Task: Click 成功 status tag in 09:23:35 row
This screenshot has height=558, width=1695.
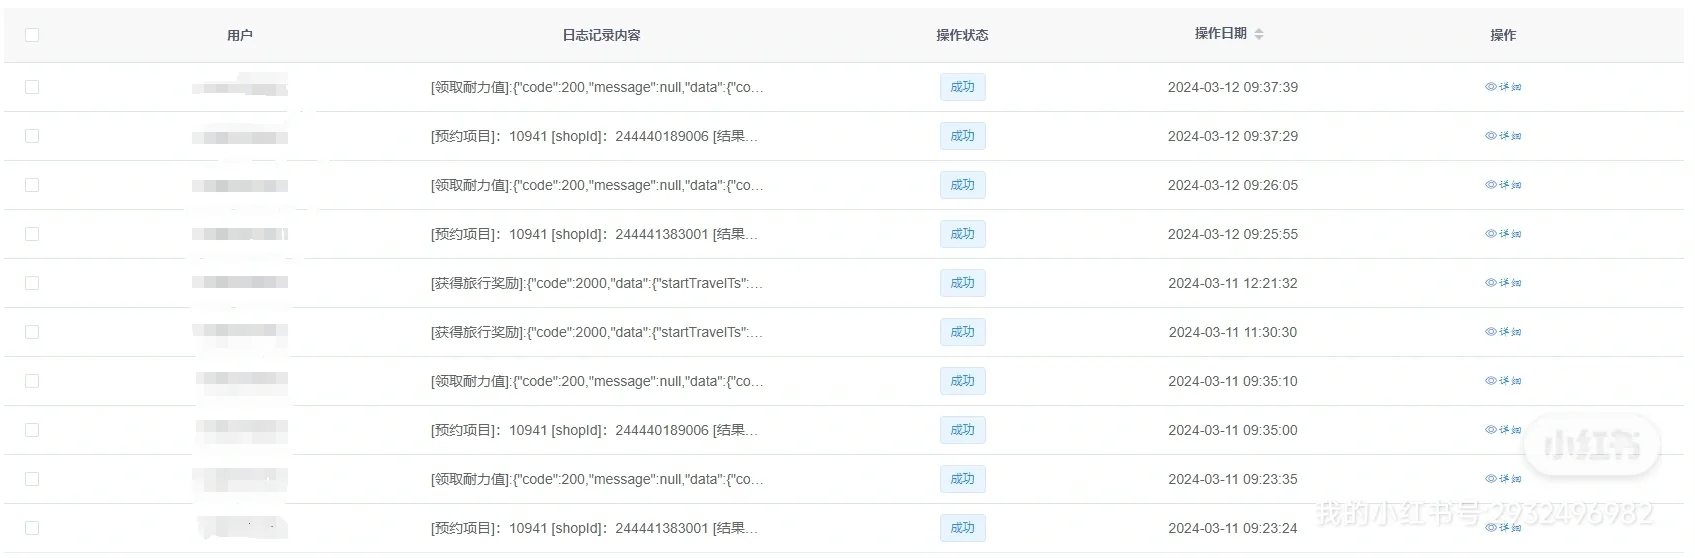Action: tap(962, 479)
